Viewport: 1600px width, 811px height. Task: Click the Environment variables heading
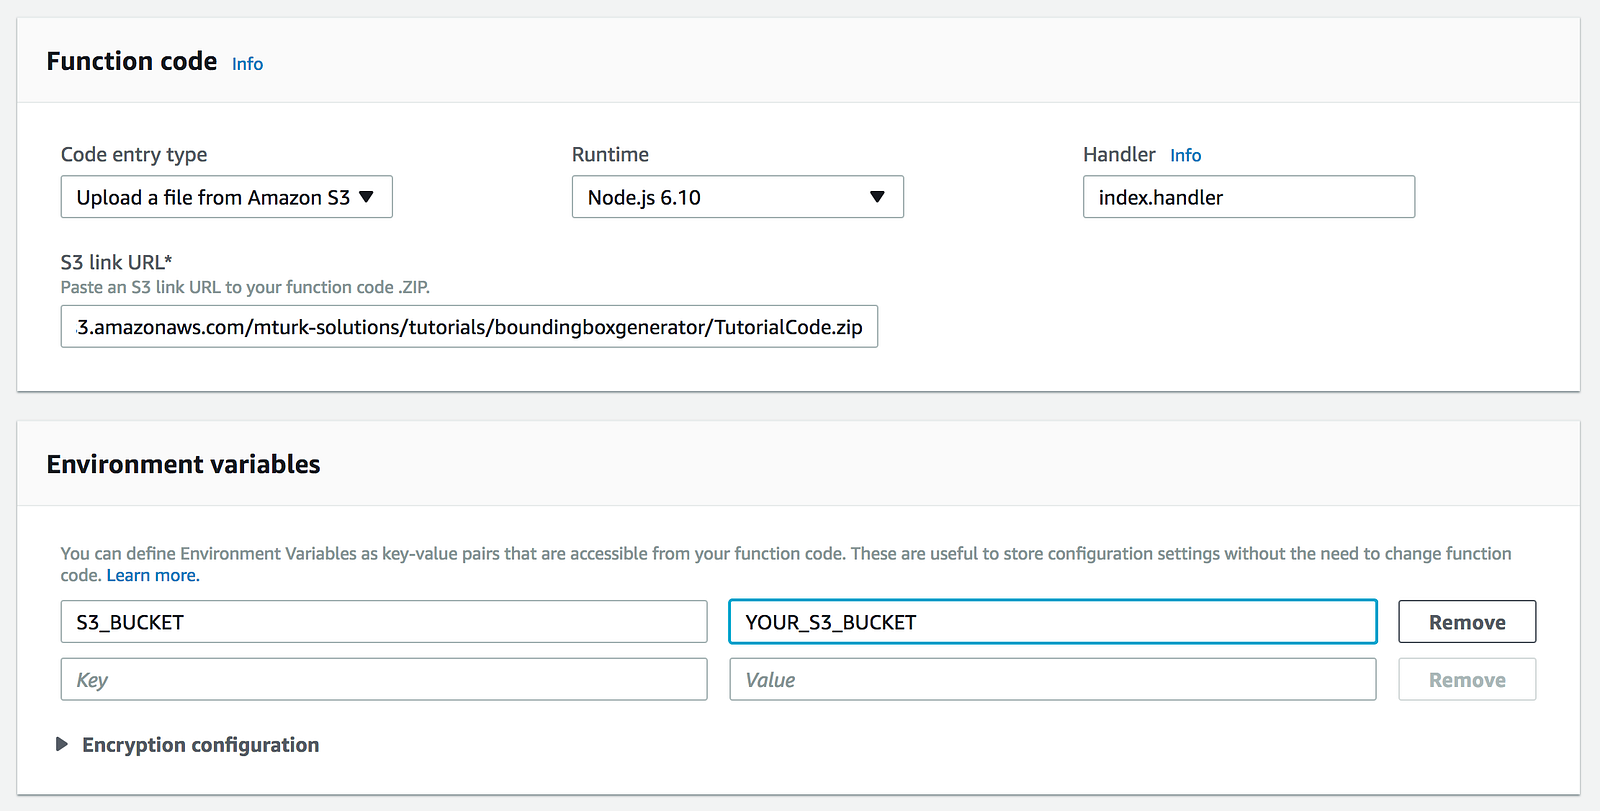183,465
